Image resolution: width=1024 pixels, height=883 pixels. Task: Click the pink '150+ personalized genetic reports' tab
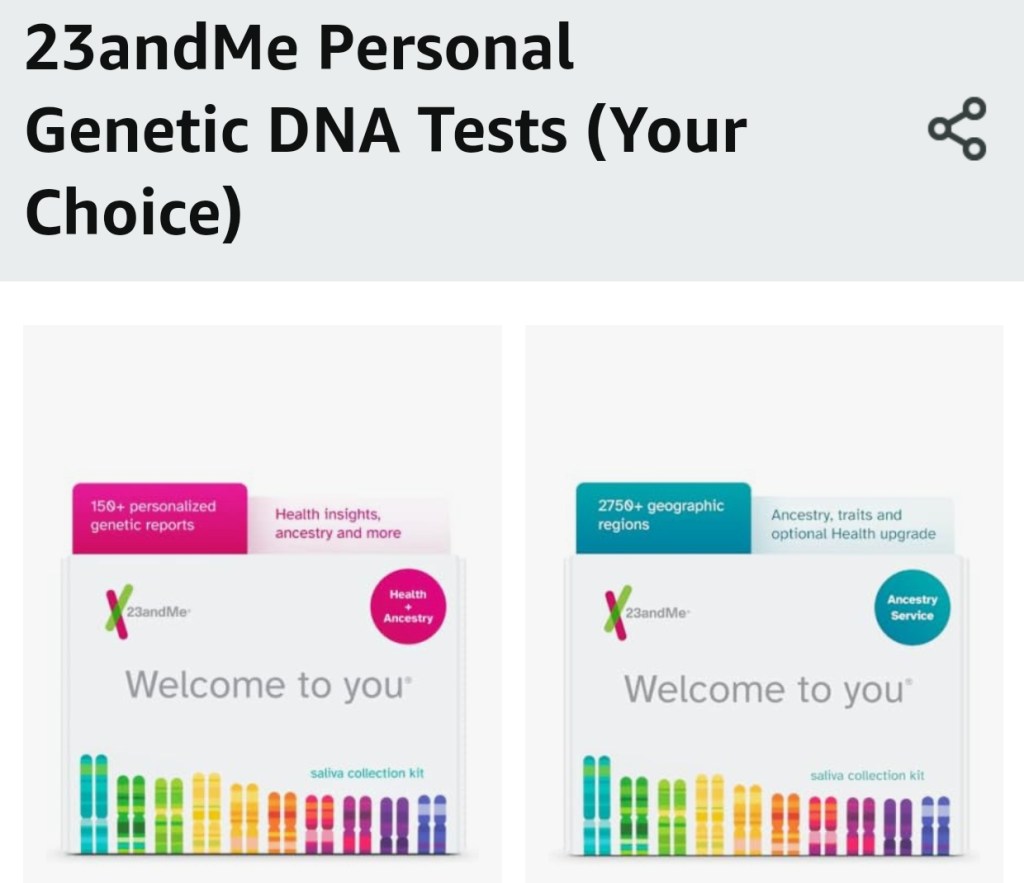[159, 517]
